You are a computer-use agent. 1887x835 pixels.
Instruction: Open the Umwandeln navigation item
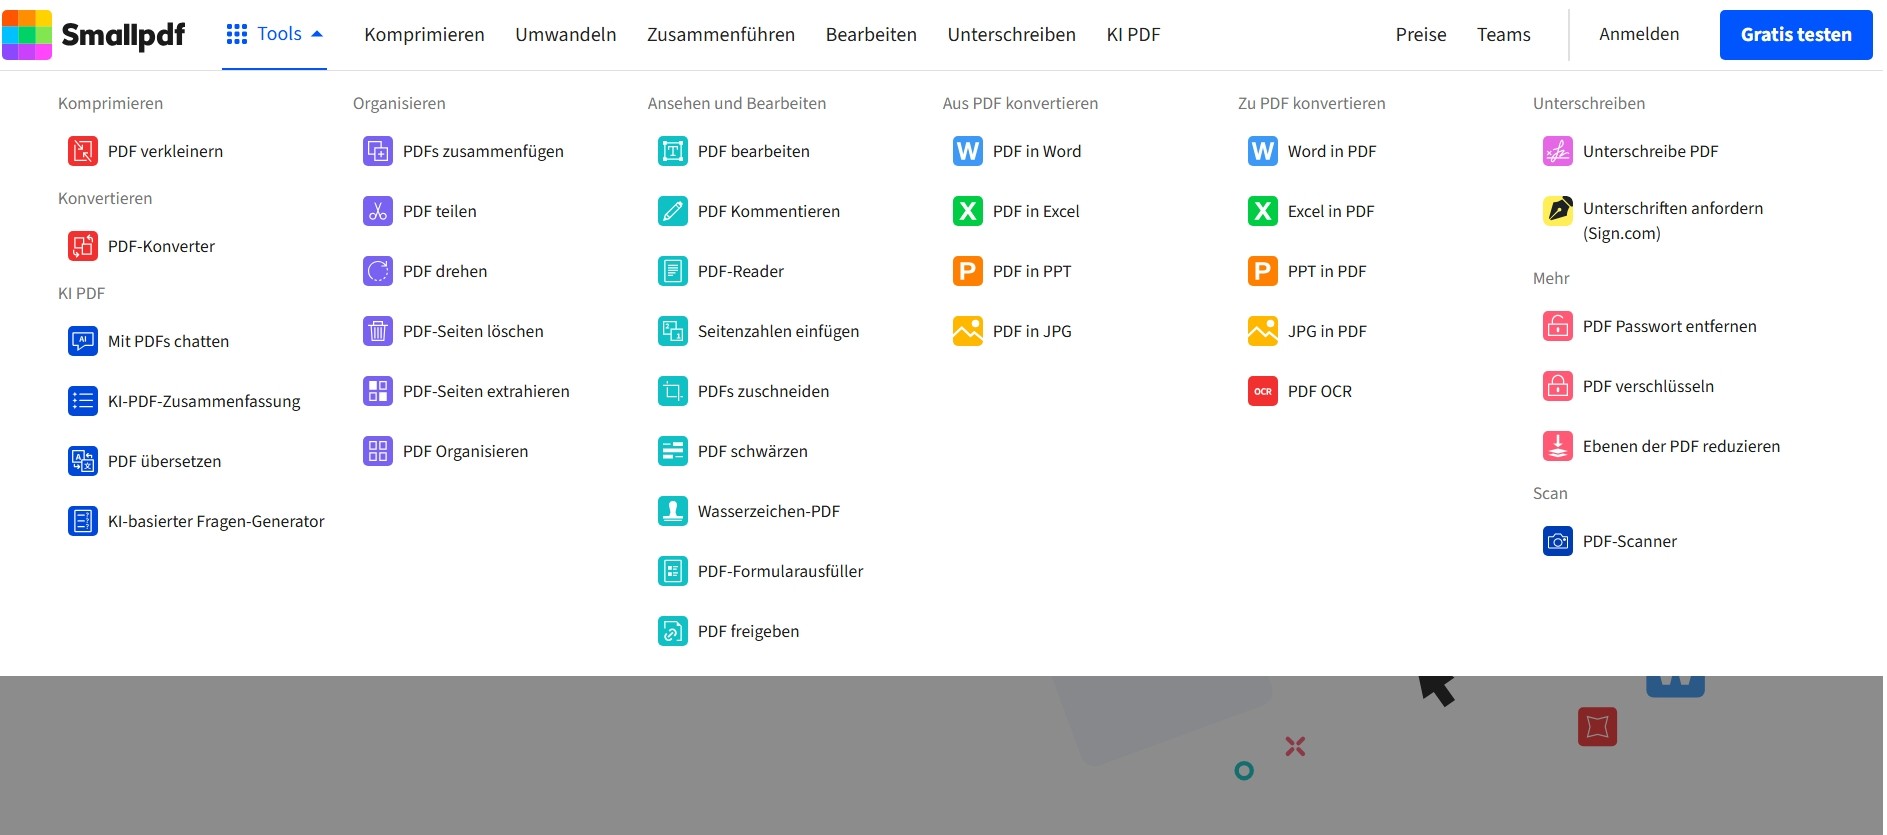(x=565, y=34)
